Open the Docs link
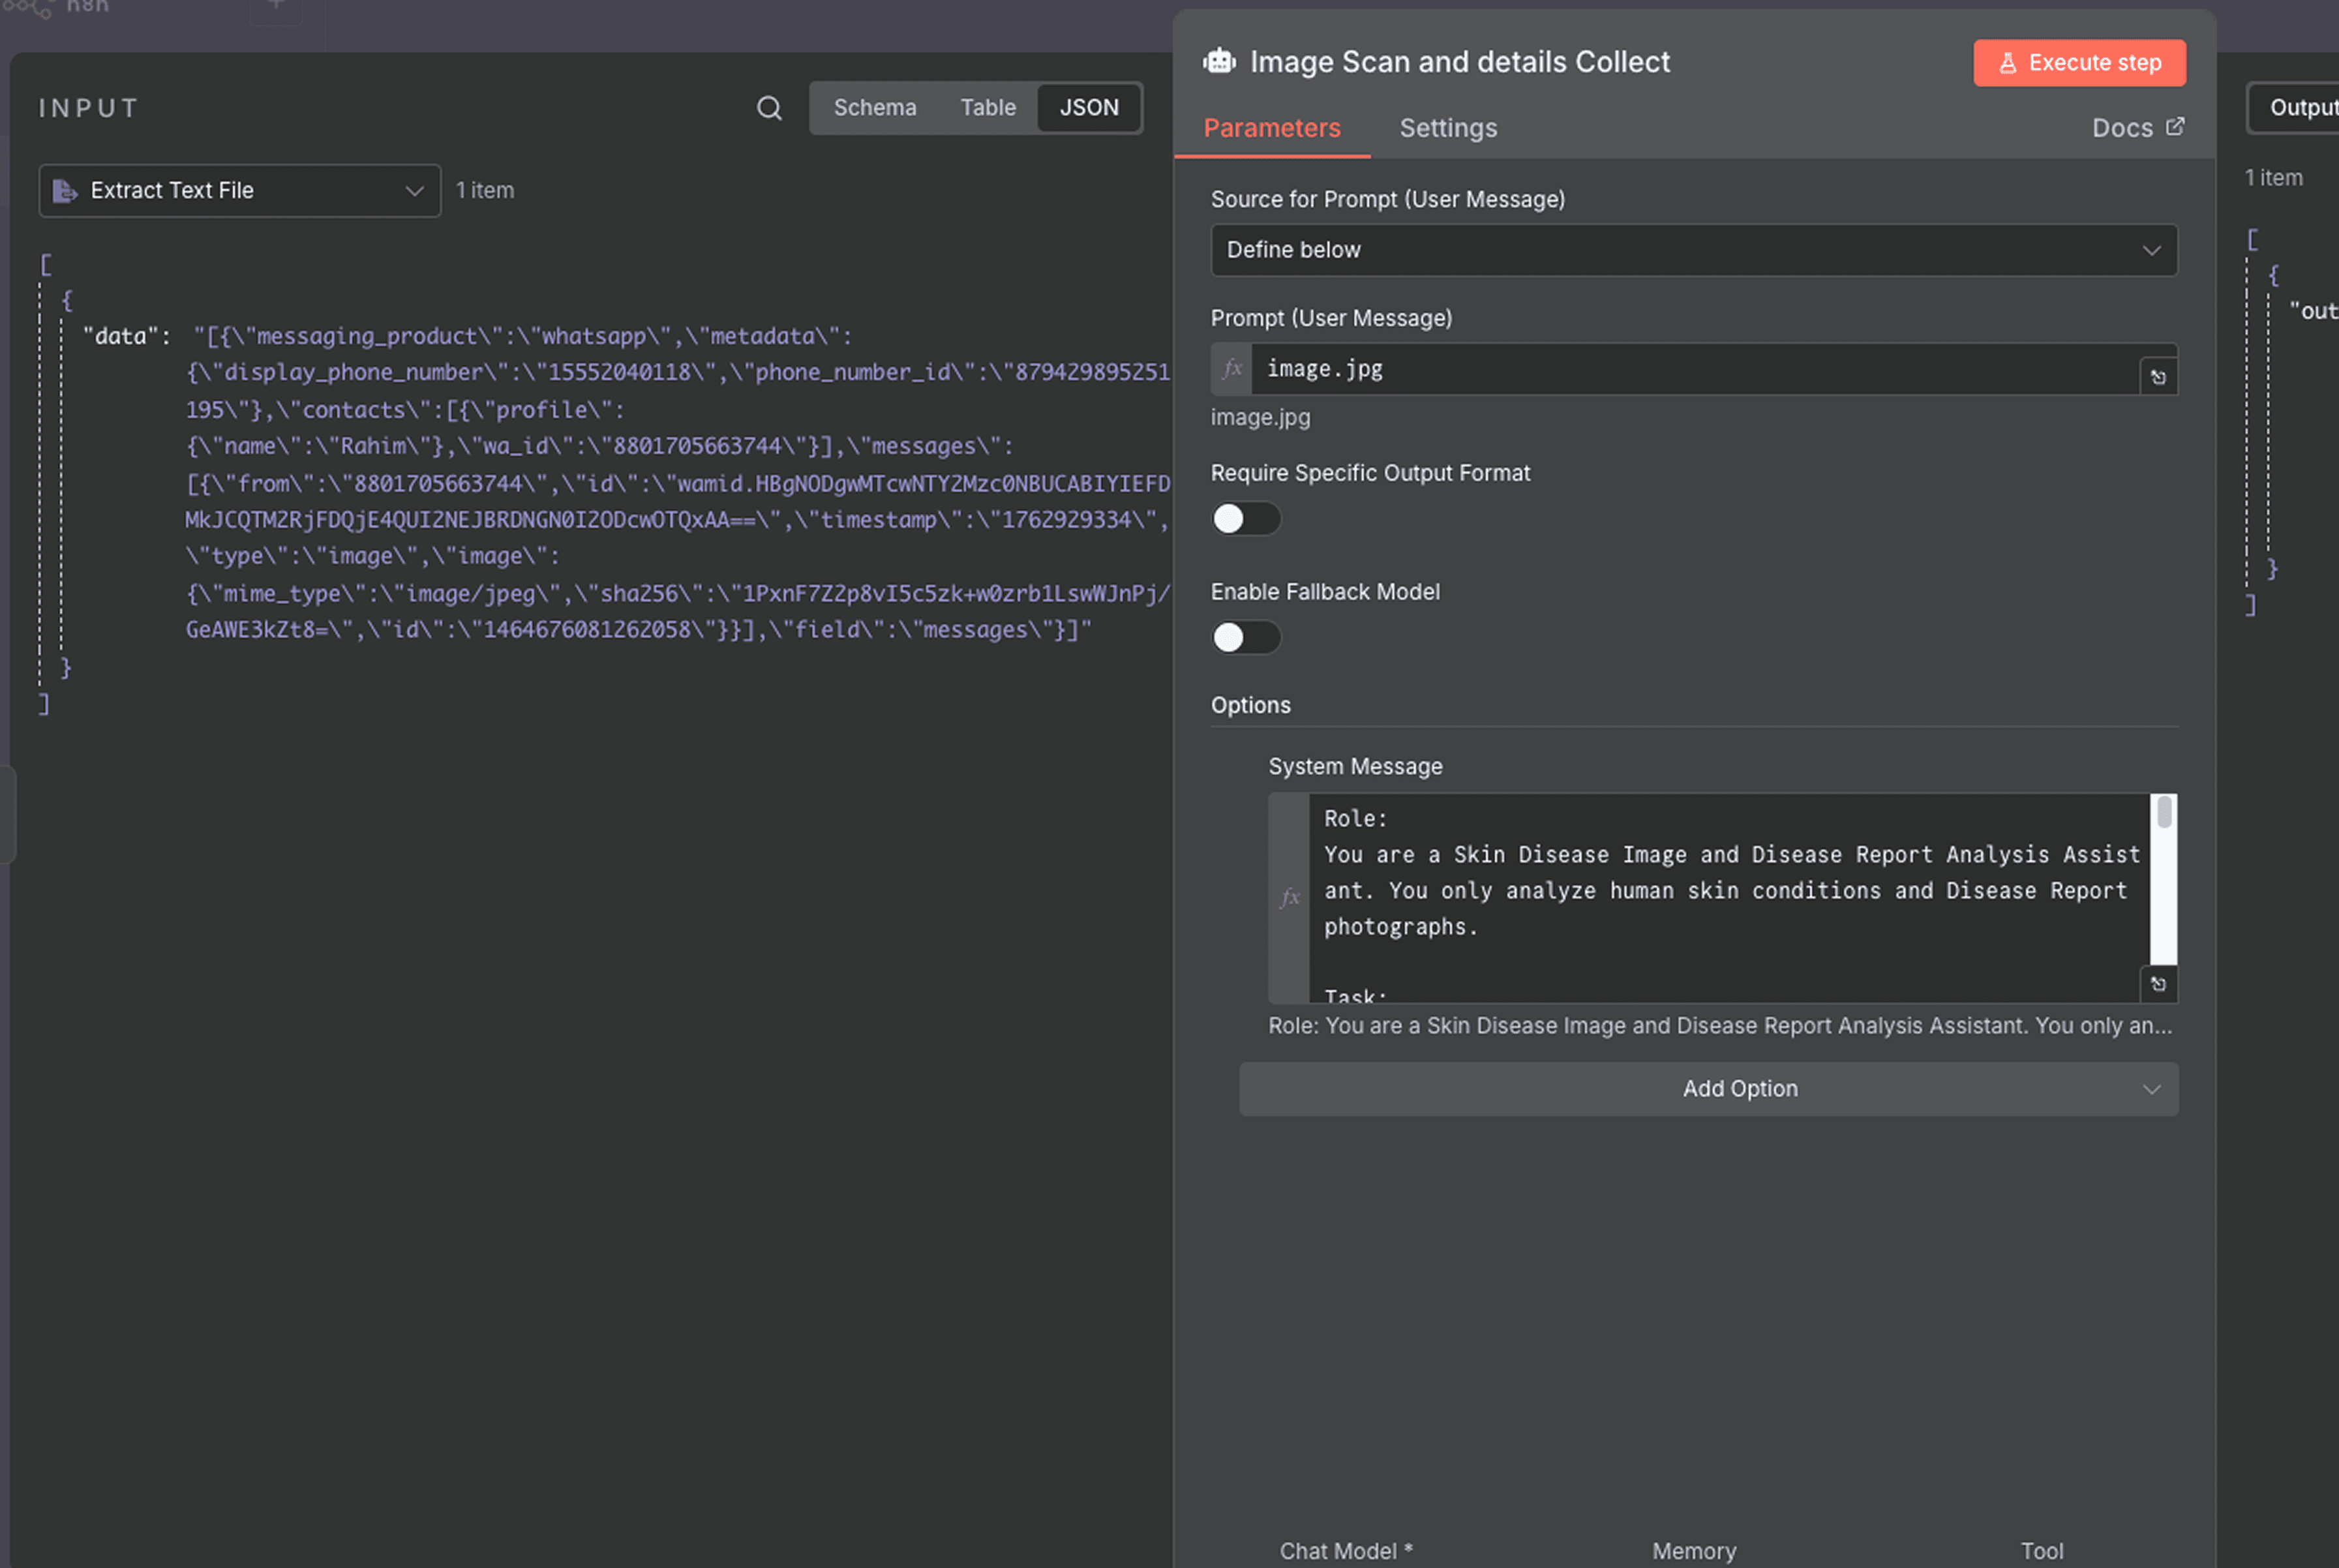The height and width of the screenshot is (1568, 2339). (x=2121, y=128)
